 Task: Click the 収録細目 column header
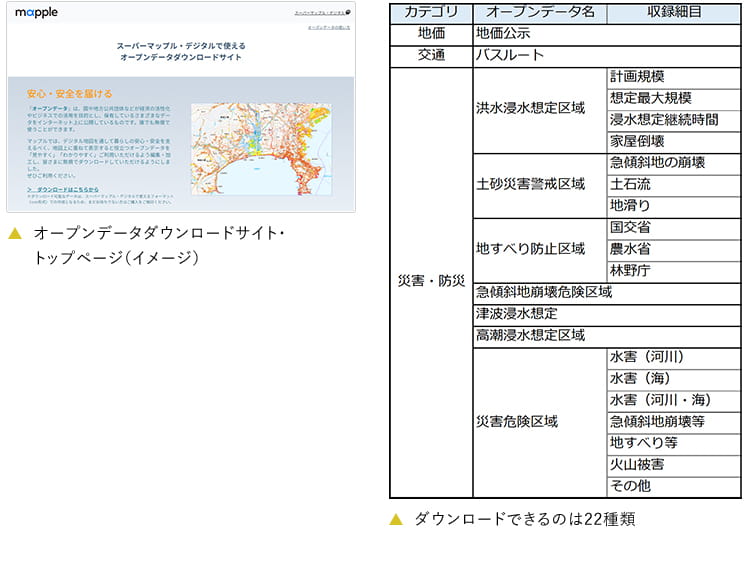pyautogui.click(x=674, y=13)
